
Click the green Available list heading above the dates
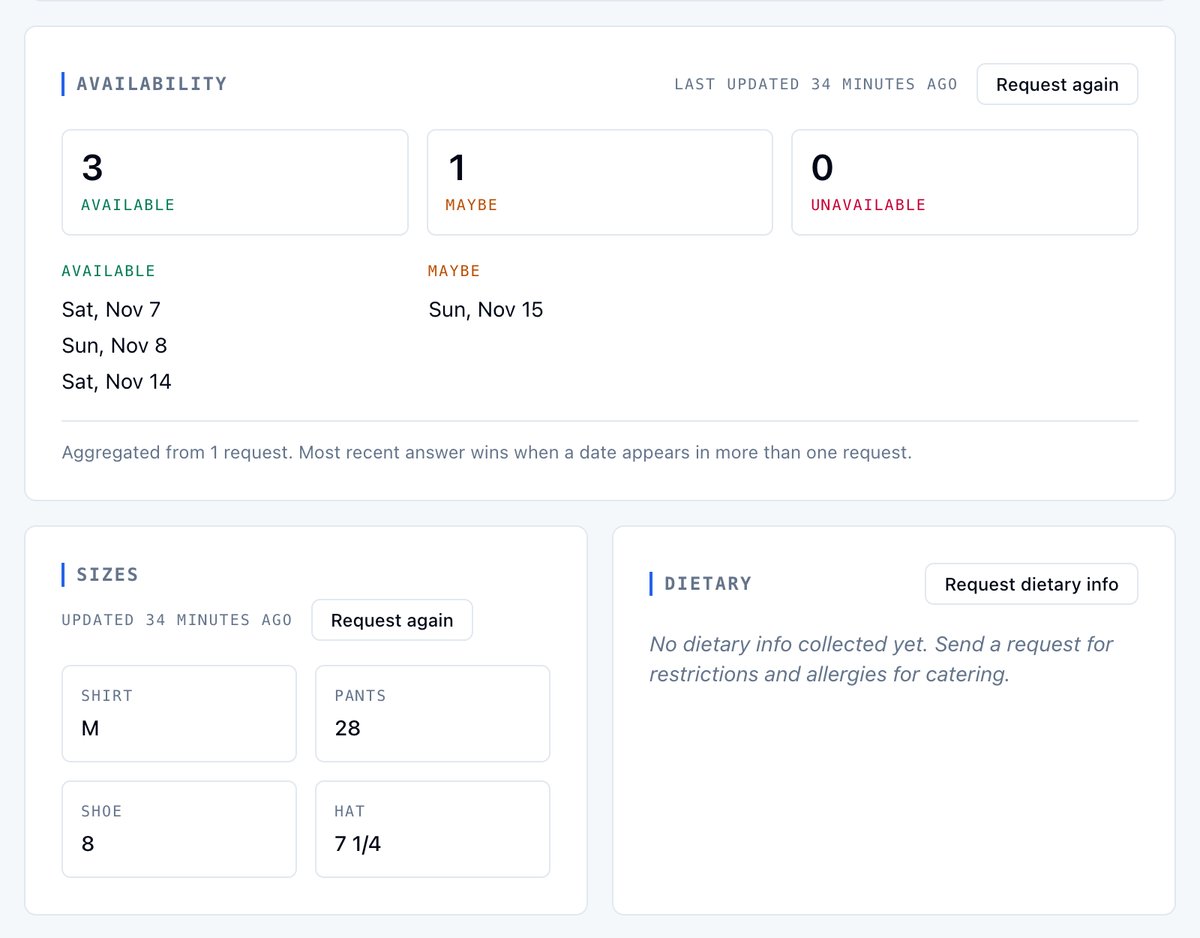click(108, 271)
